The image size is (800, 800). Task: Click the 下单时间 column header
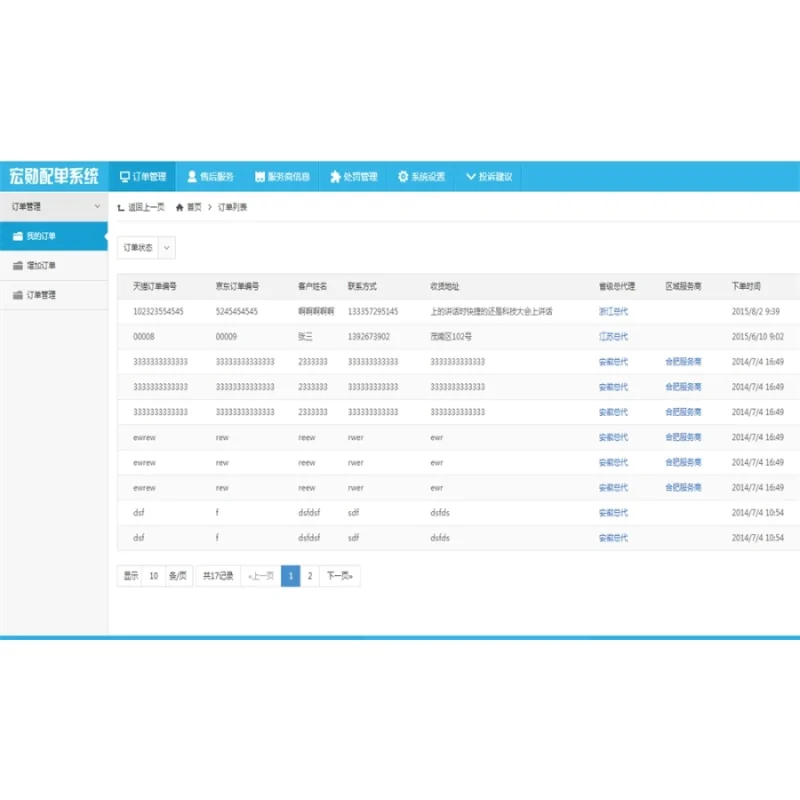pos(746,286)
